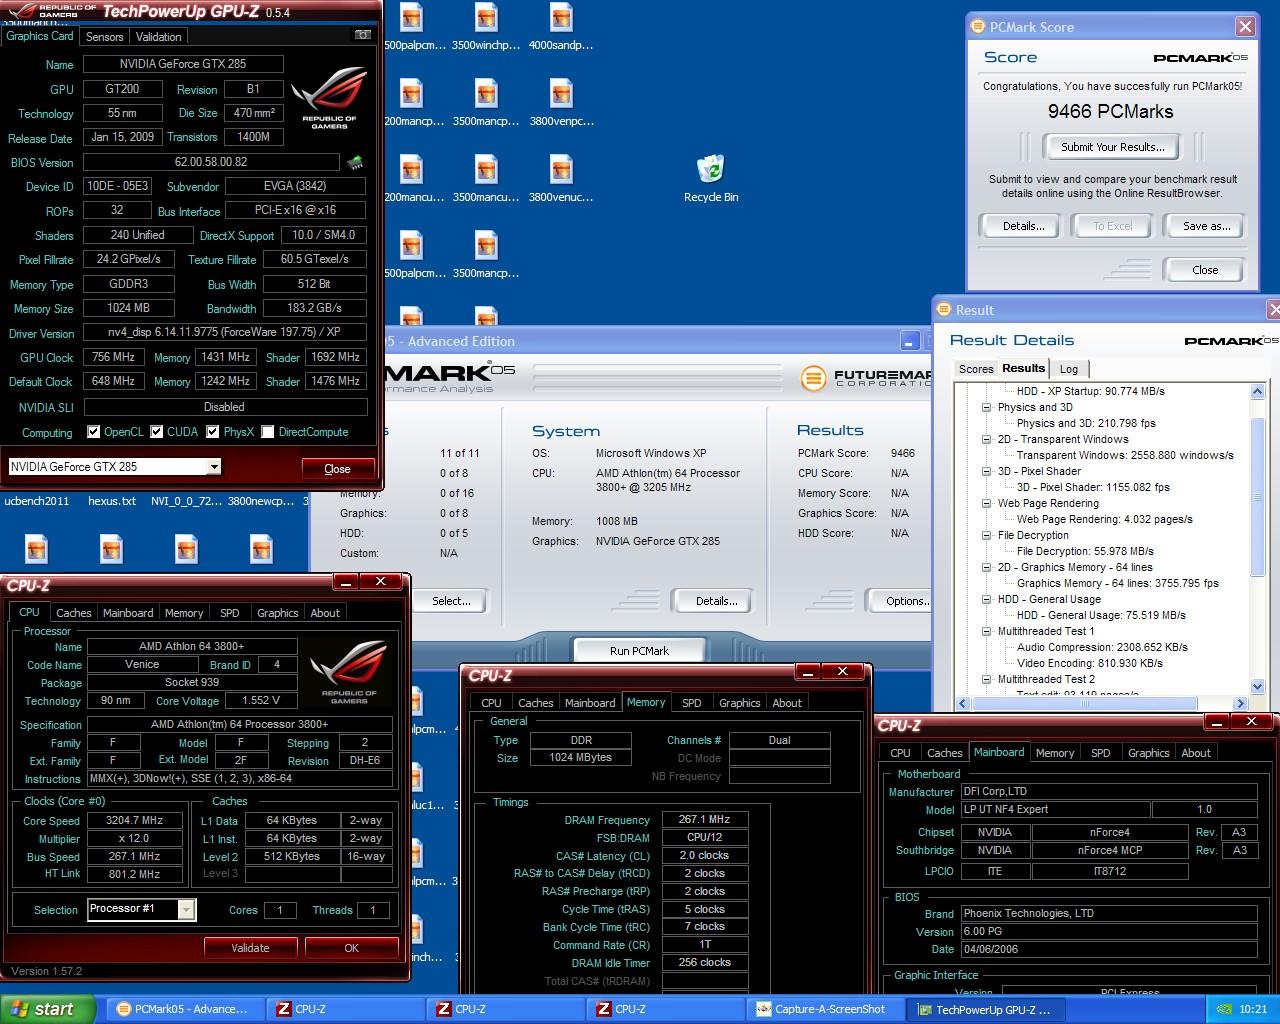Switch to TechPowerUp GPU-Z taskbar item
This screenshot has width=1280, height=1024.
click(x=985, y=1009)
